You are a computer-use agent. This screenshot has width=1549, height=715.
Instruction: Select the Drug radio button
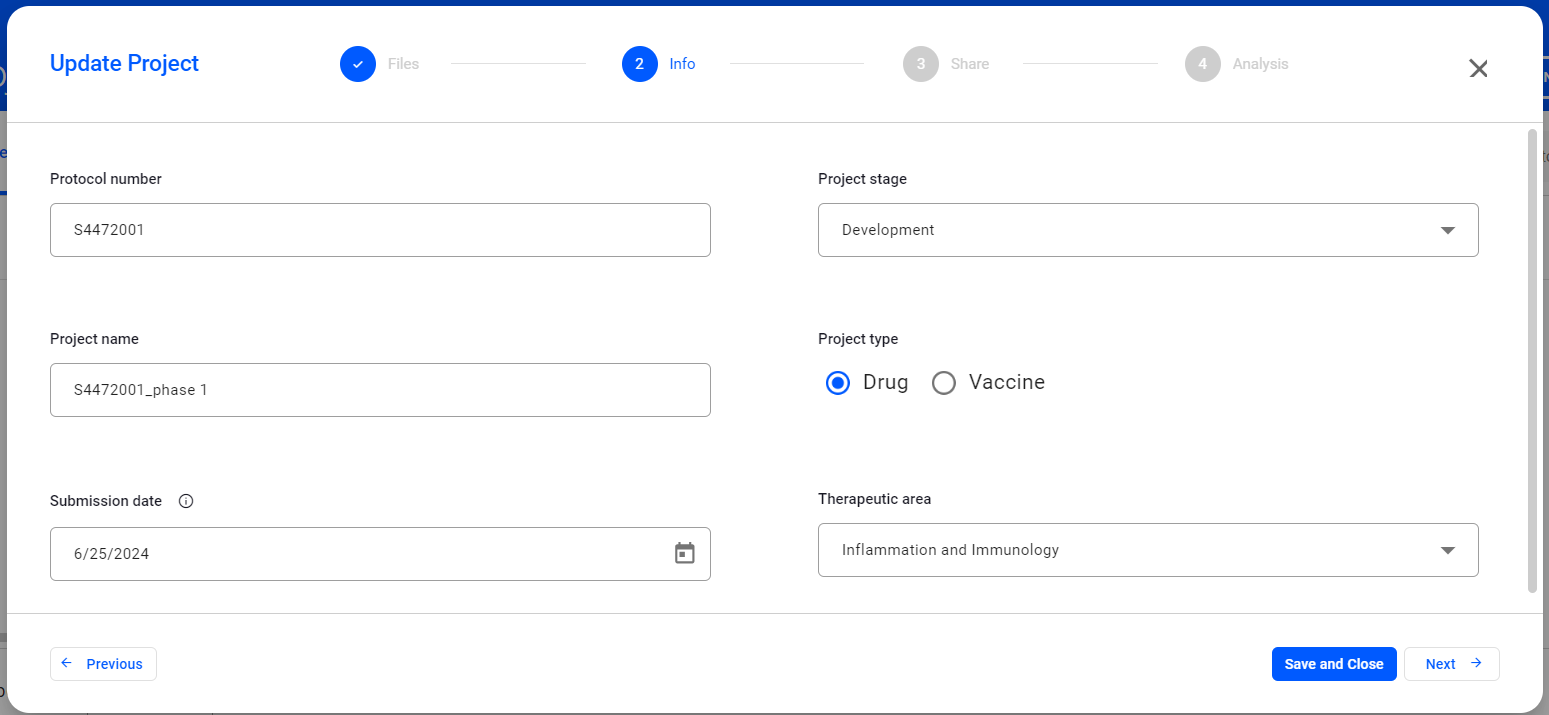point(837,382)
